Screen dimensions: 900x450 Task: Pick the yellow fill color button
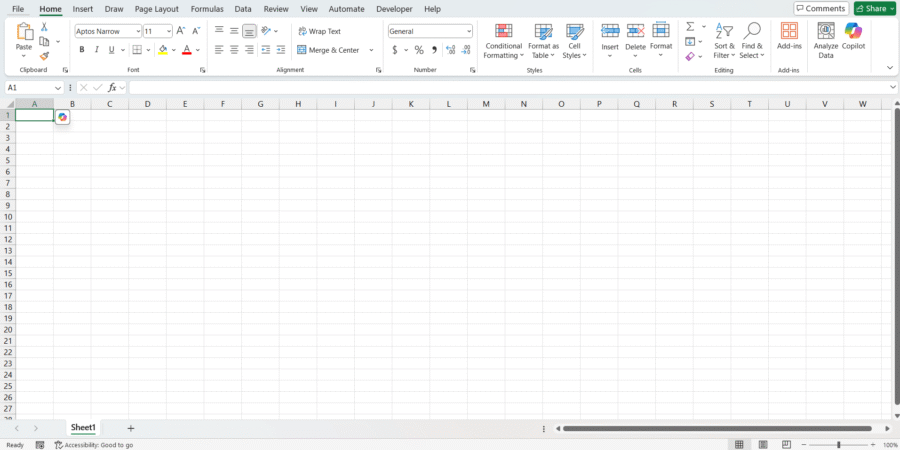(163, 50)
